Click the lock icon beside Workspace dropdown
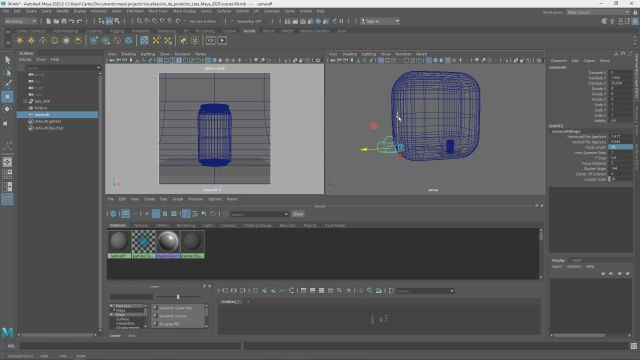Image resolution: width=640 pixels, height=360 pixels. click(635, 12)
